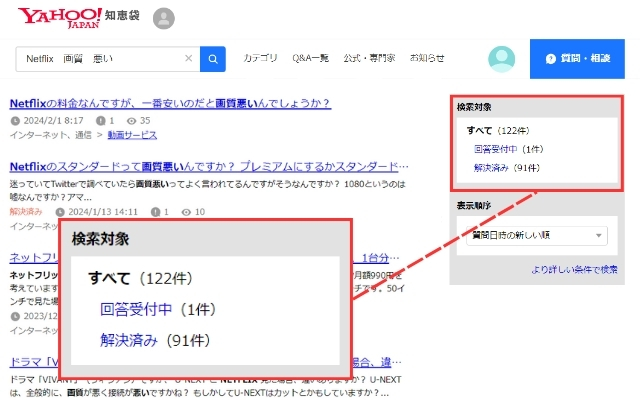Open the Netflixのスタンダード result link

click(209, 167)
